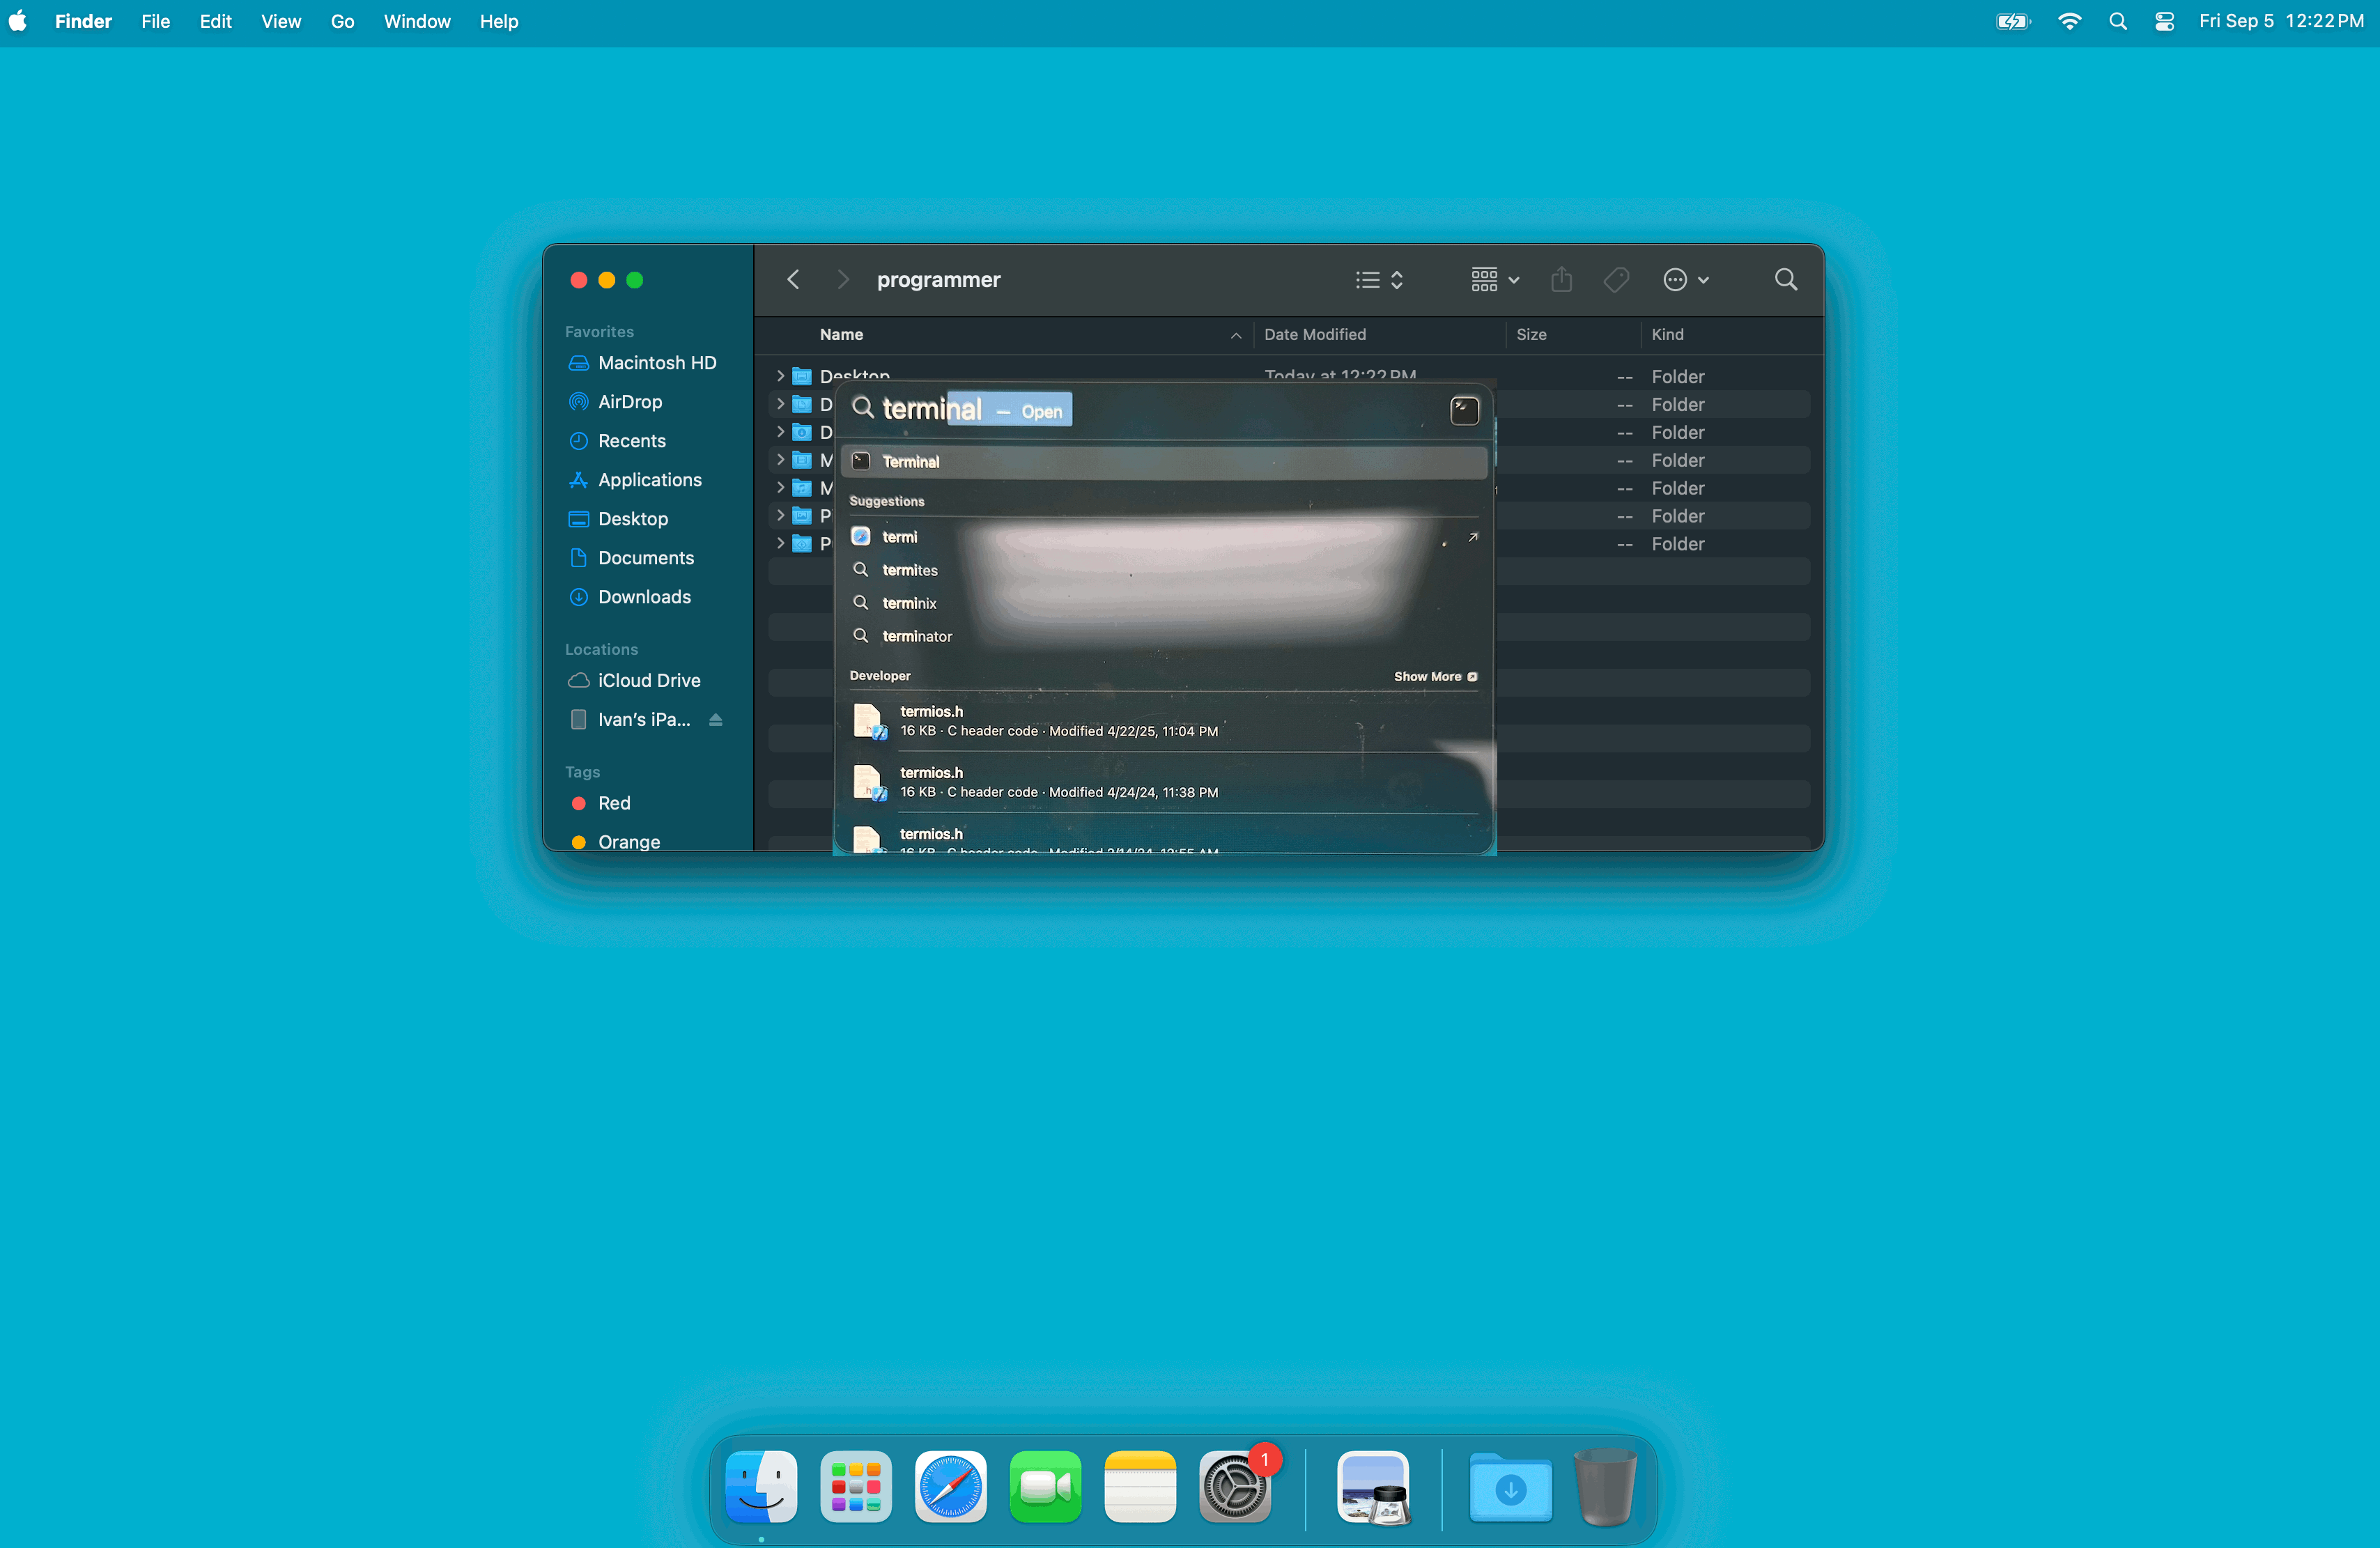This screenshot has height=1548, width=2380.
Task: Open the list view switcher dropdown
Action: [x=1380, y=280]
